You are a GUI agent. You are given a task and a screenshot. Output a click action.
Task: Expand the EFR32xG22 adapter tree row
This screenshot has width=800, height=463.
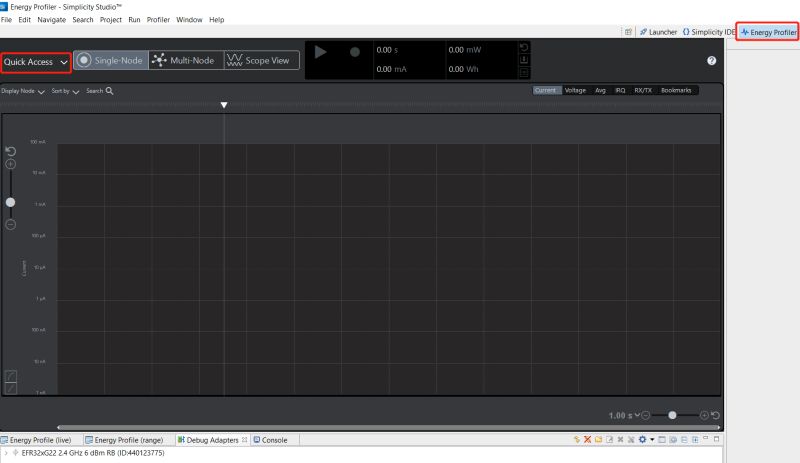tap(6, 453)
